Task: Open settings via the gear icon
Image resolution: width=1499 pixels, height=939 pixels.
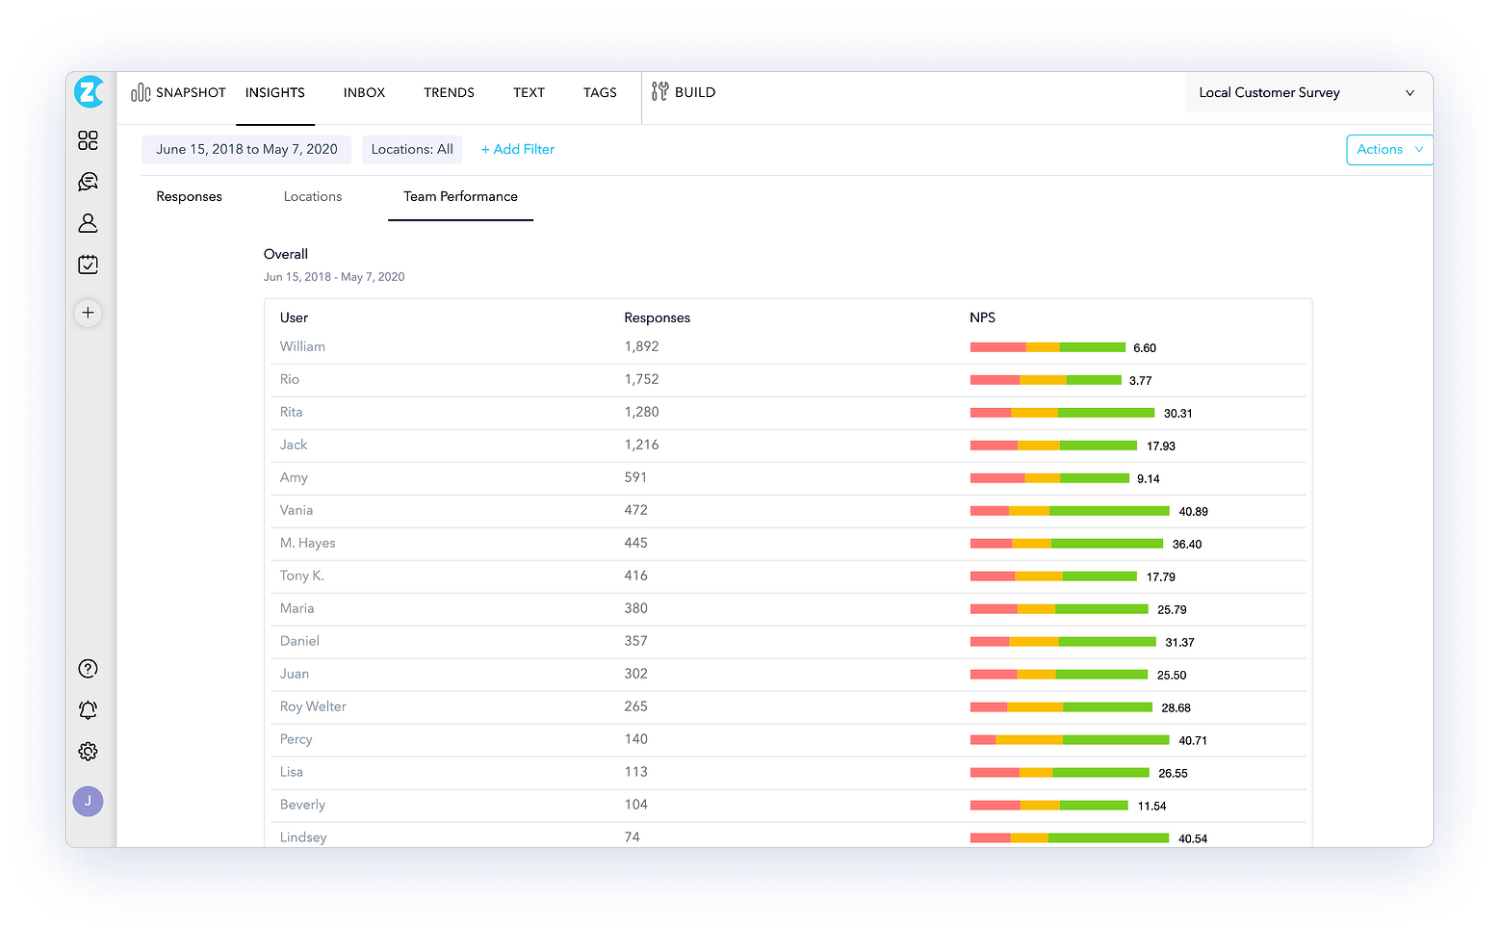Action: (88, 751)
